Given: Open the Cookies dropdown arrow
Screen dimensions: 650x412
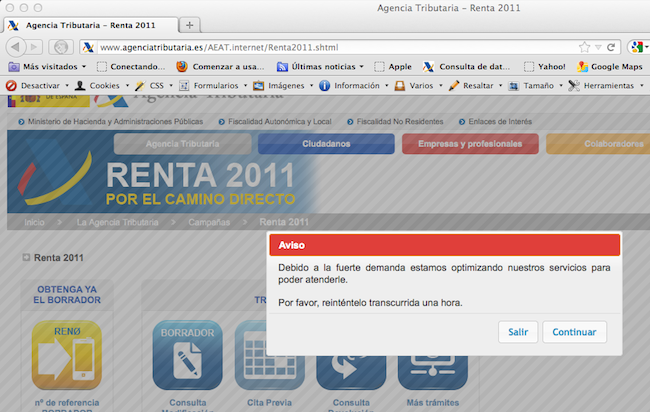Looking at the screenshot, I should pos(127,86).
